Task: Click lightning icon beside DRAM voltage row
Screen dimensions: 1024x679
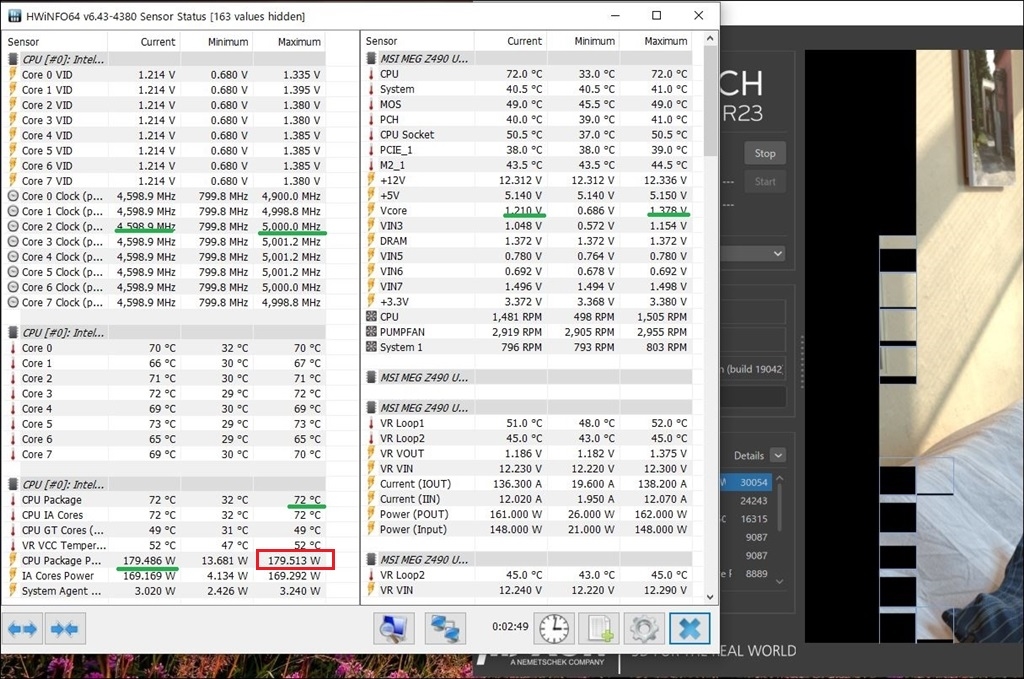Action: 371,241
